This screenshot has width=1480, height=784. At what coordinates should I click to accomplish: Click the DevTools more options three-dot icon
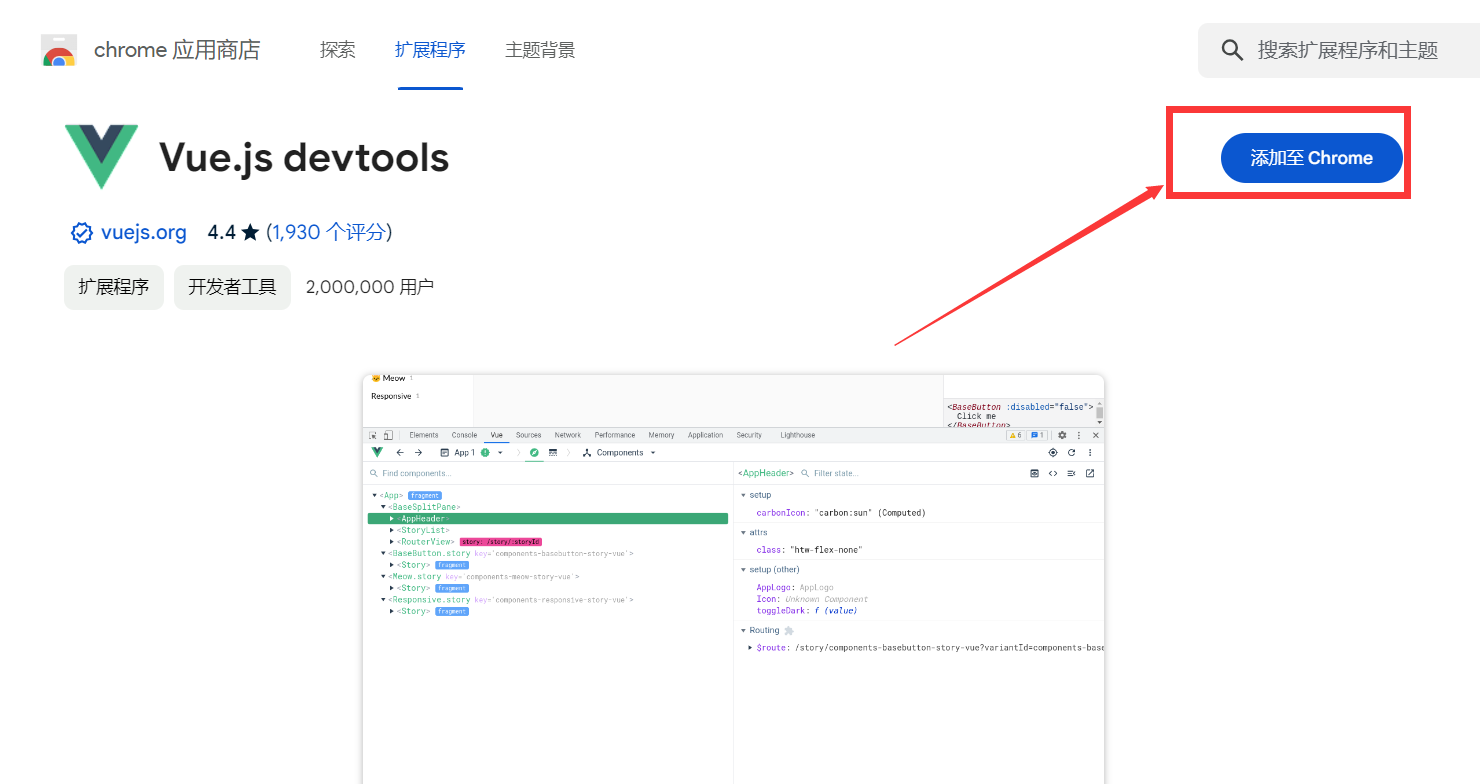click(1079, 434)
